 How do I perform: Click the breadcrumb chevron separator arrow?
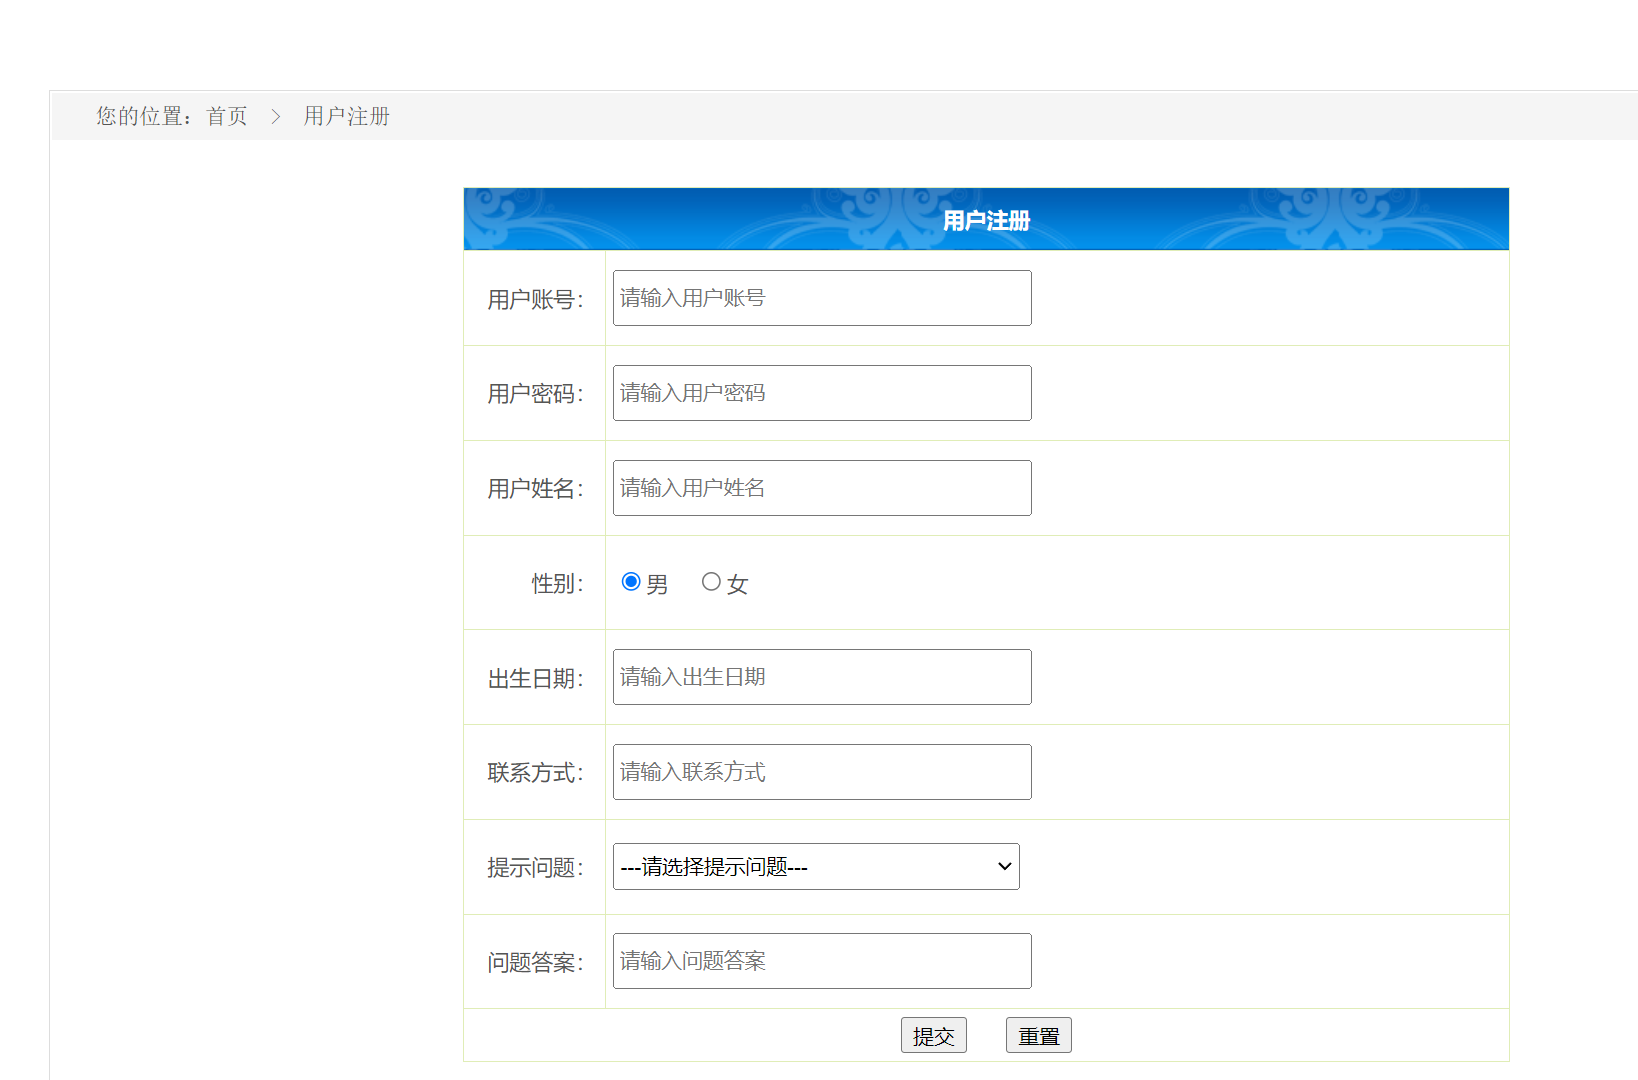pos(276,117)
